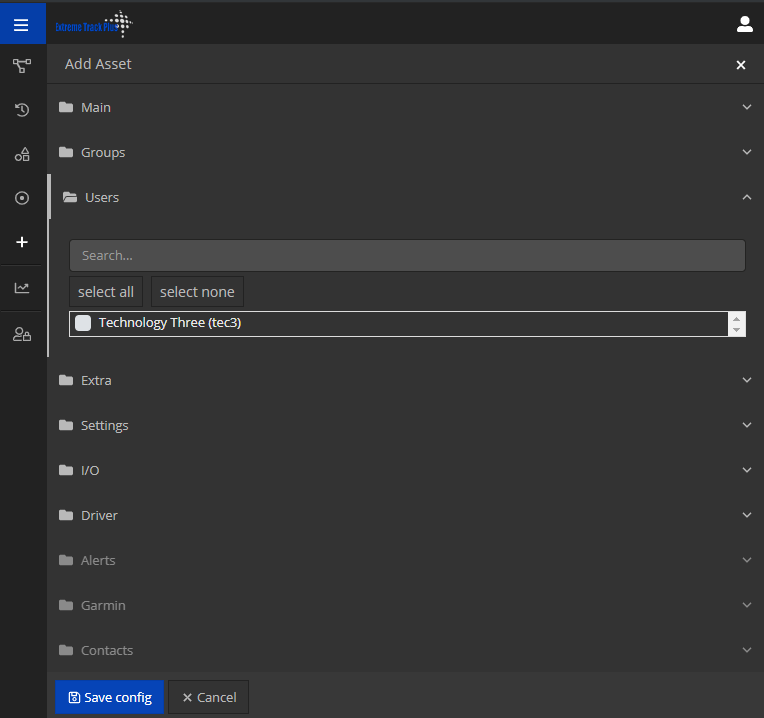764x718 pixels.
Task: Open the Main section label
Action: click(96, 107)
